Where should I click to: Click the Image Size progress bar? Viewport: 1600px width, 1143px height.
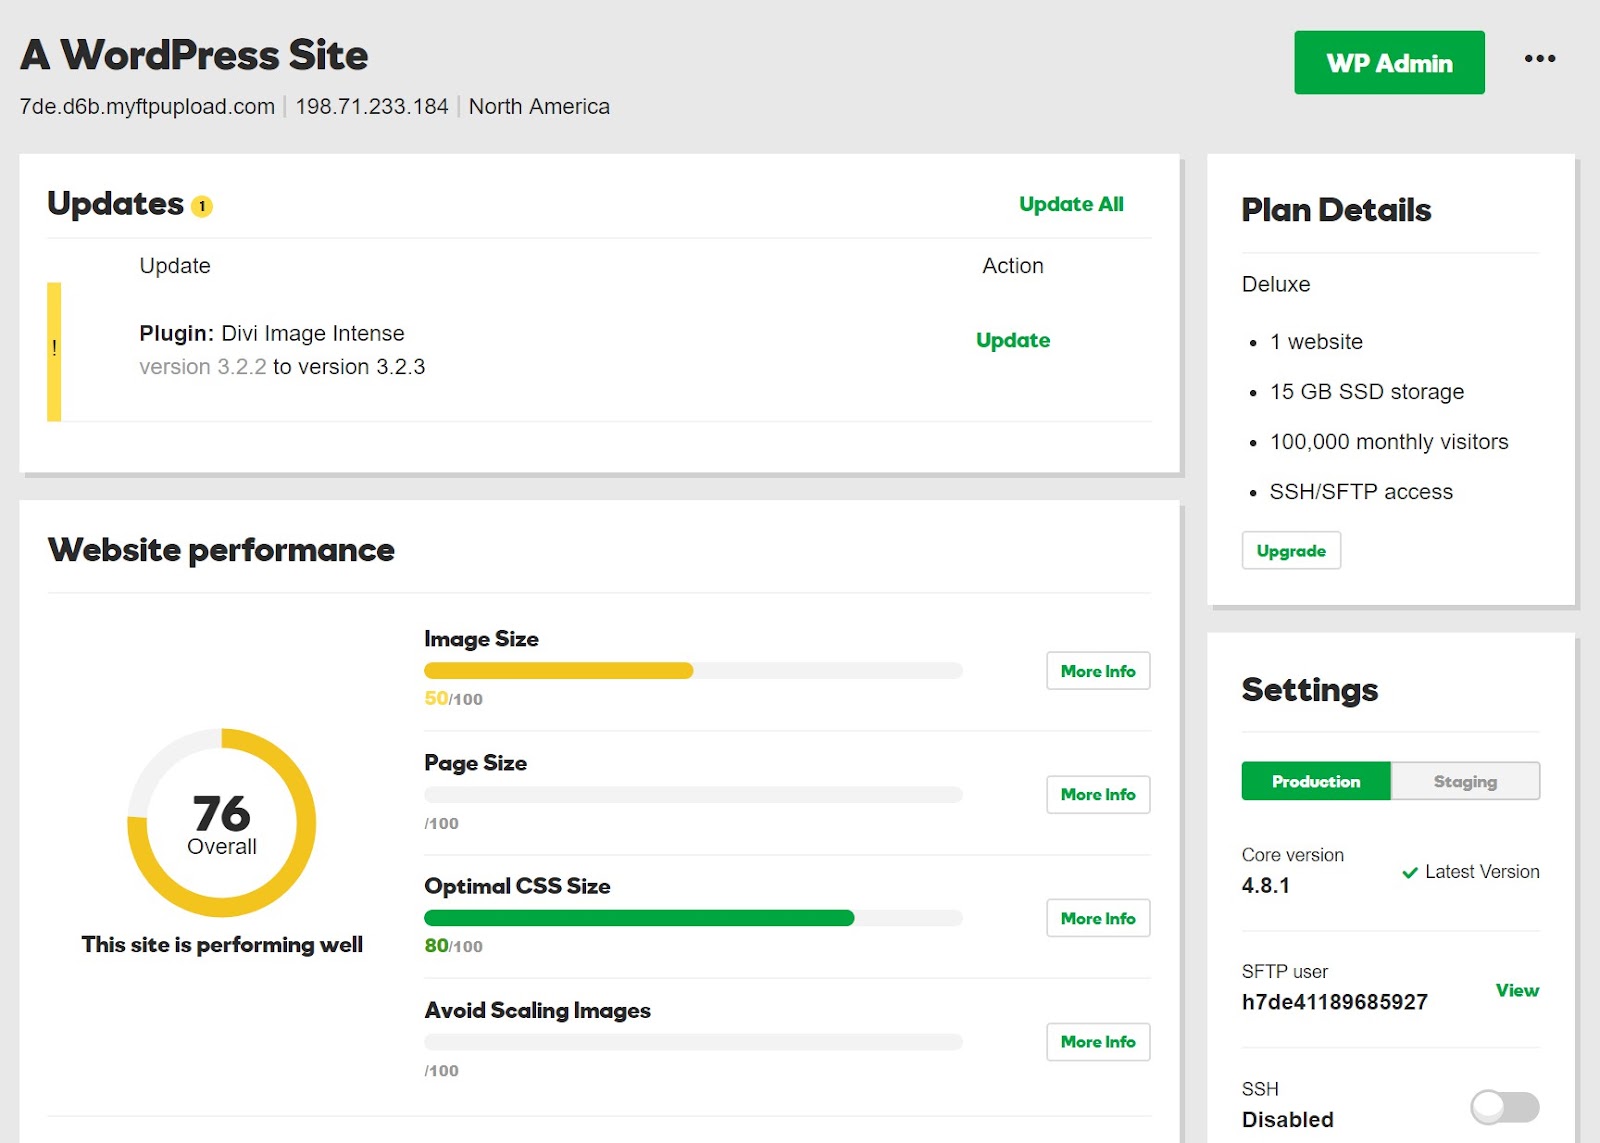693,671
